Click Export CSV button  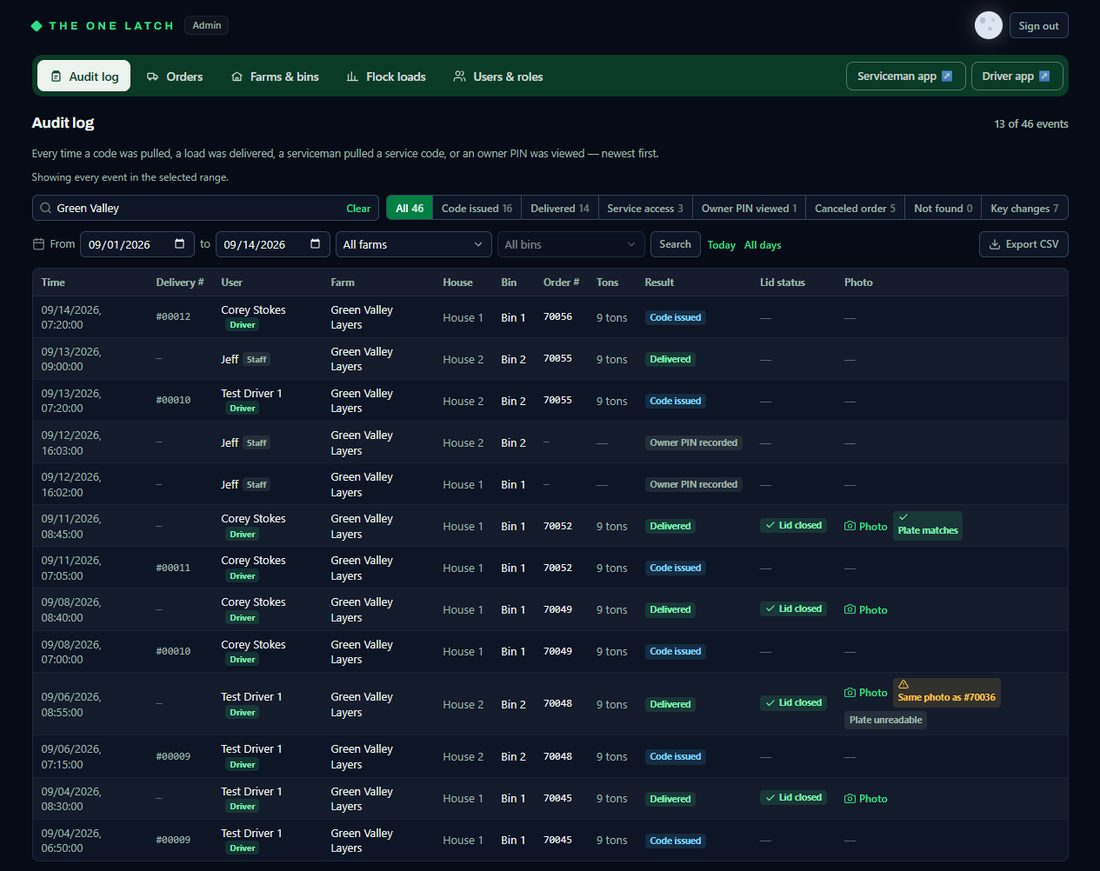tap(1024, 244)
